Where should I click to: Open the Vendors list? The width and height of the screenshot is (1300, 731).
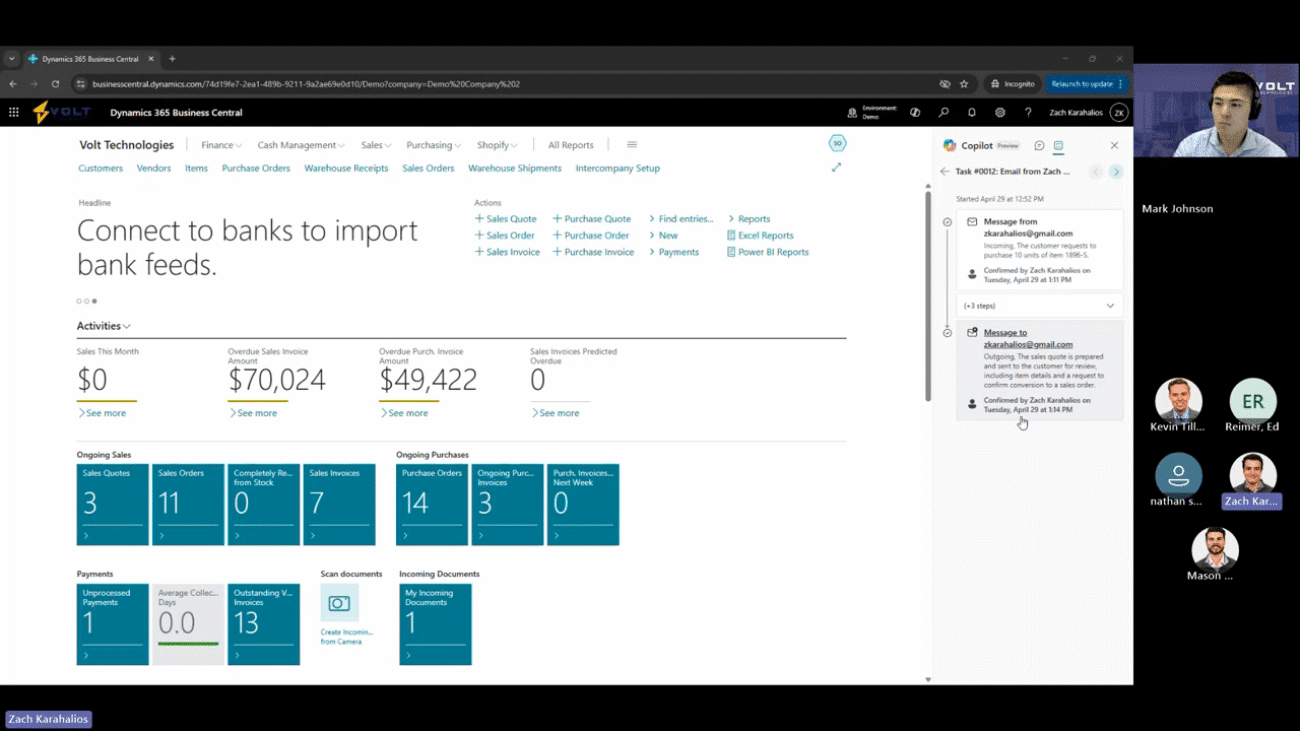[x=154, y=168]
